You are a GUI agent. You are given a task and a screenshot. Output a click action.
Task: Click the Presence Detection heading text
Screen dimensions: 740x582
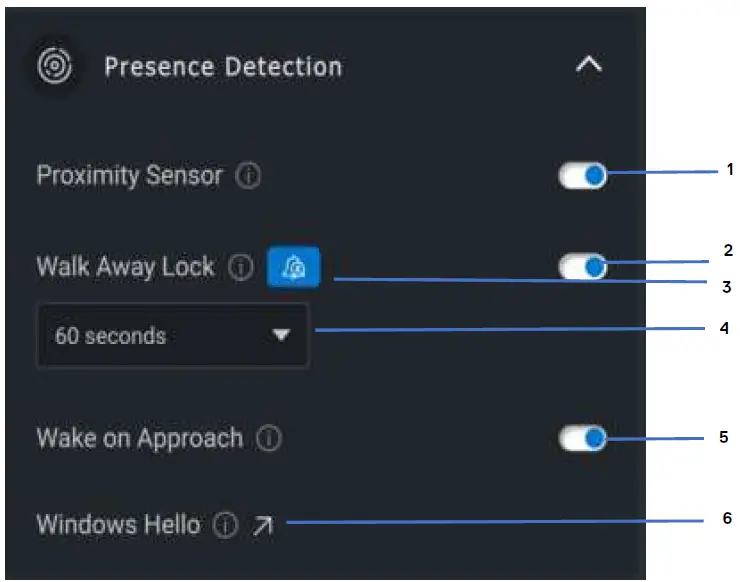click(x=223, y=67)
